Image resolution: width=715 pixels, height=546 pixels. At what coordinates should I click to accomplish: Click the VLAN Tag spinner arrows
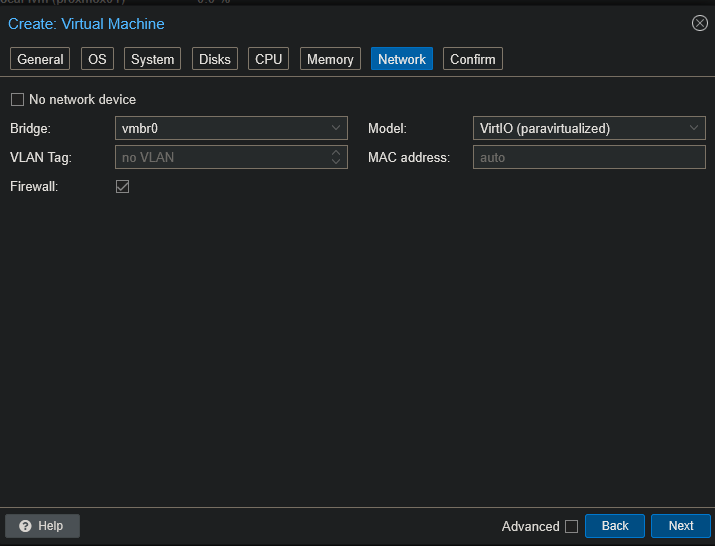click(336, 157)
